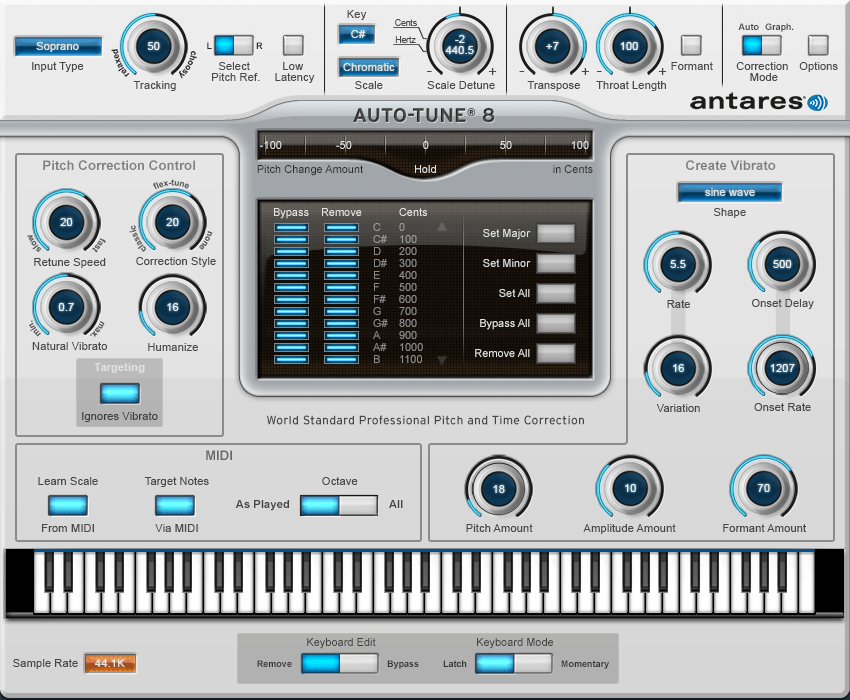The width and height of the screenshot is (850, 700).
Task: Click the Formant Amount knob
Action: click(763, 488)
